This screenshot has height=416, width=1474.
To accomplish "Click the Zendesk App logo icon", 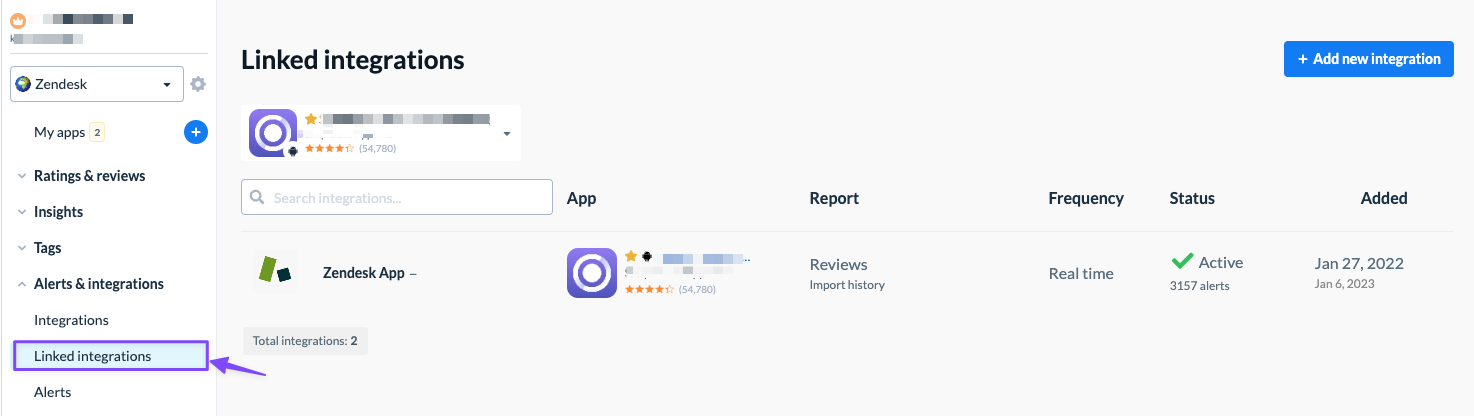I will click(274, 272).
